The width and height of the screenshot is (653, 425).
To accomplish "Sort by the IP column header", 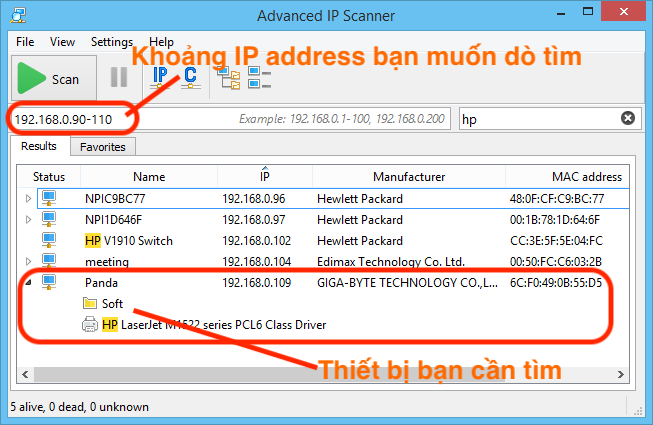I will click(265, 177).
